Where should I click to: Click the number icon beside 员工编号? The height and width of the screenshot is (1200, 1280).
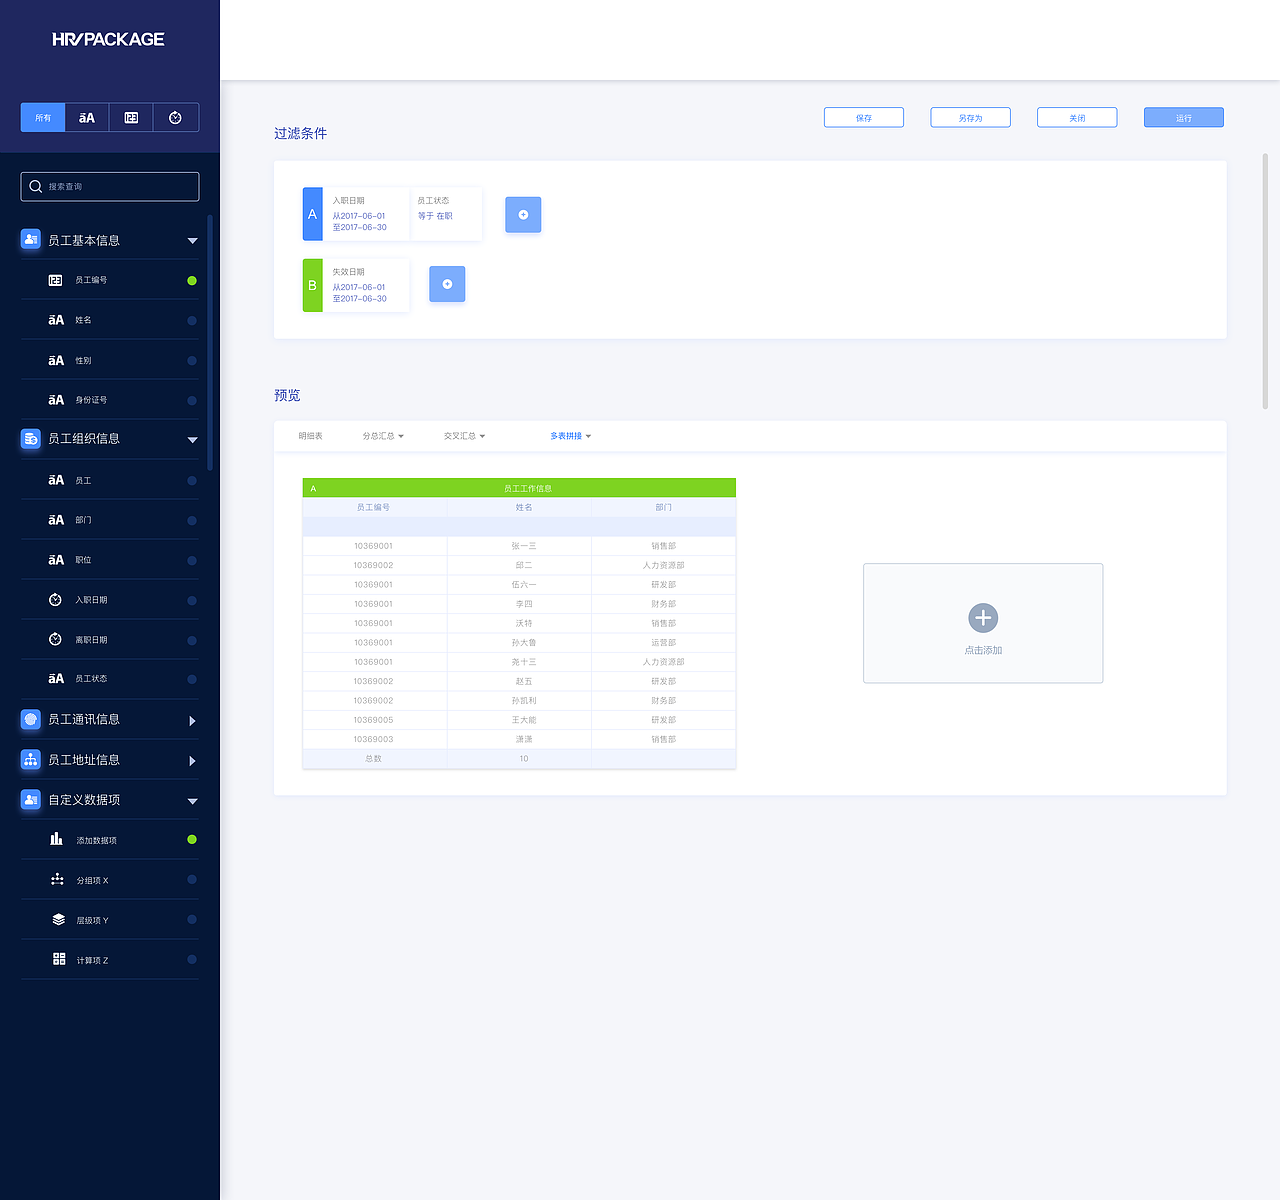click(56, 280)
